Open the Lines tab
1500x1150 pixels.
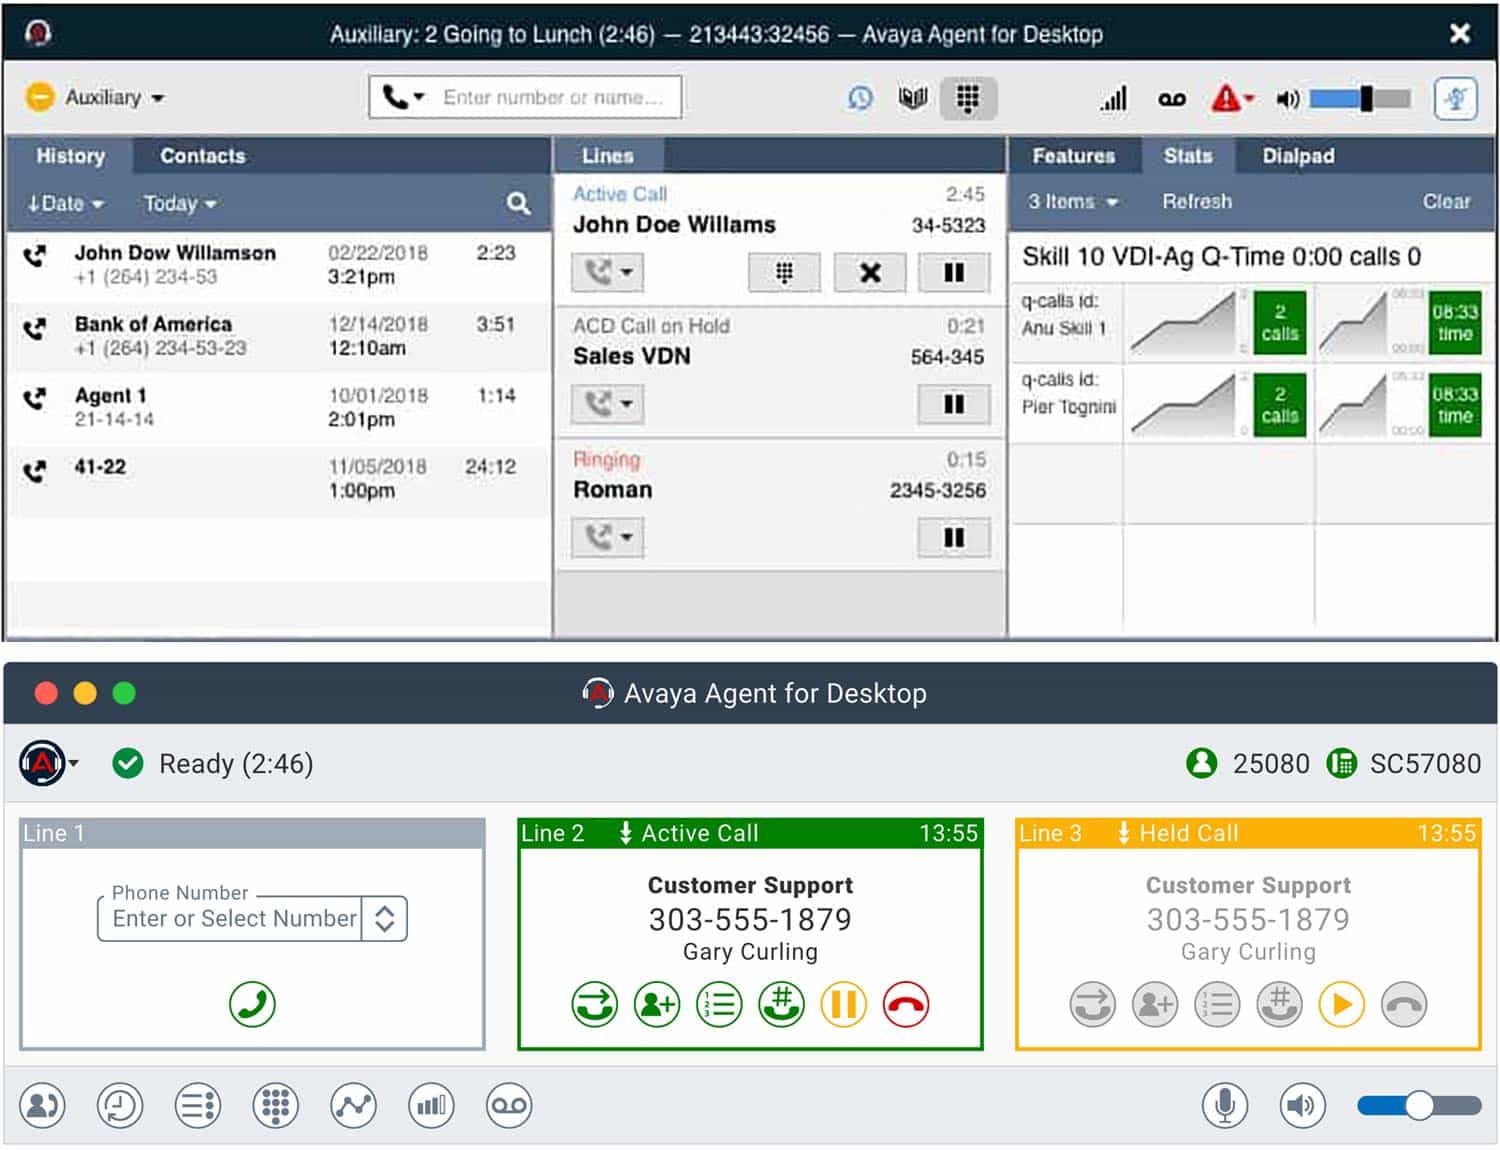coord(608,156)
